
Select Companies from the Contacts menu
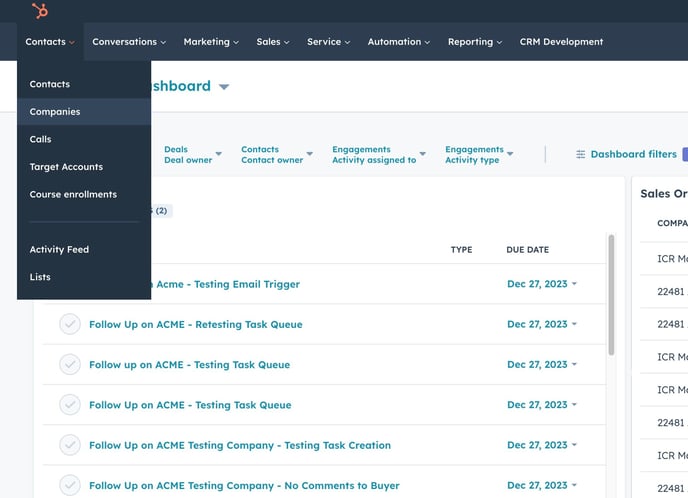tap(55, 112)
